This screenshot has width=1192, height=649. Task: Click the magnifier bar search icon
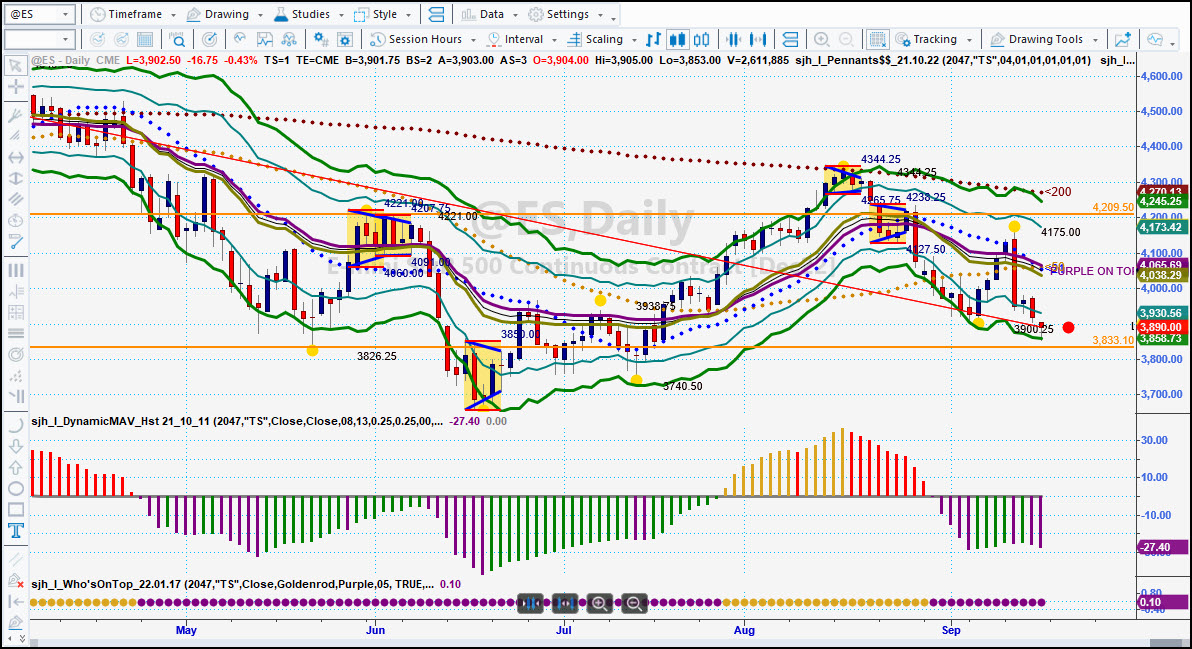(176, 40)
